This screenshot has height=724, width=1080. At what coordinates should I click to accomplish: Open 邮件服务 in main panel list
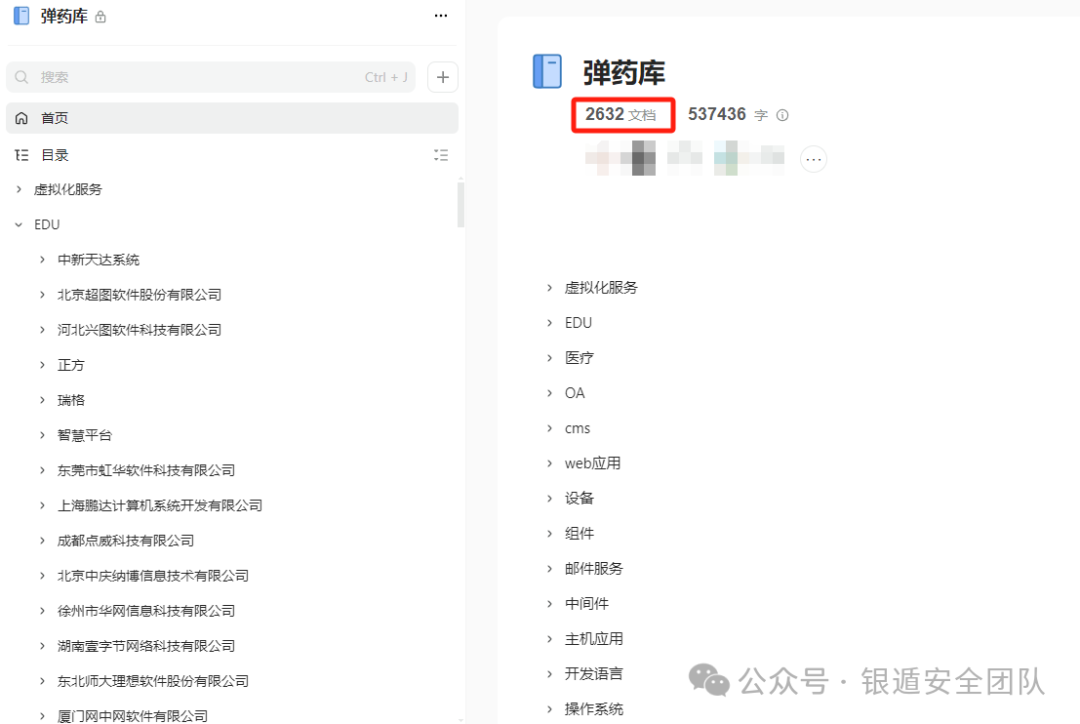tap(594, 569)
